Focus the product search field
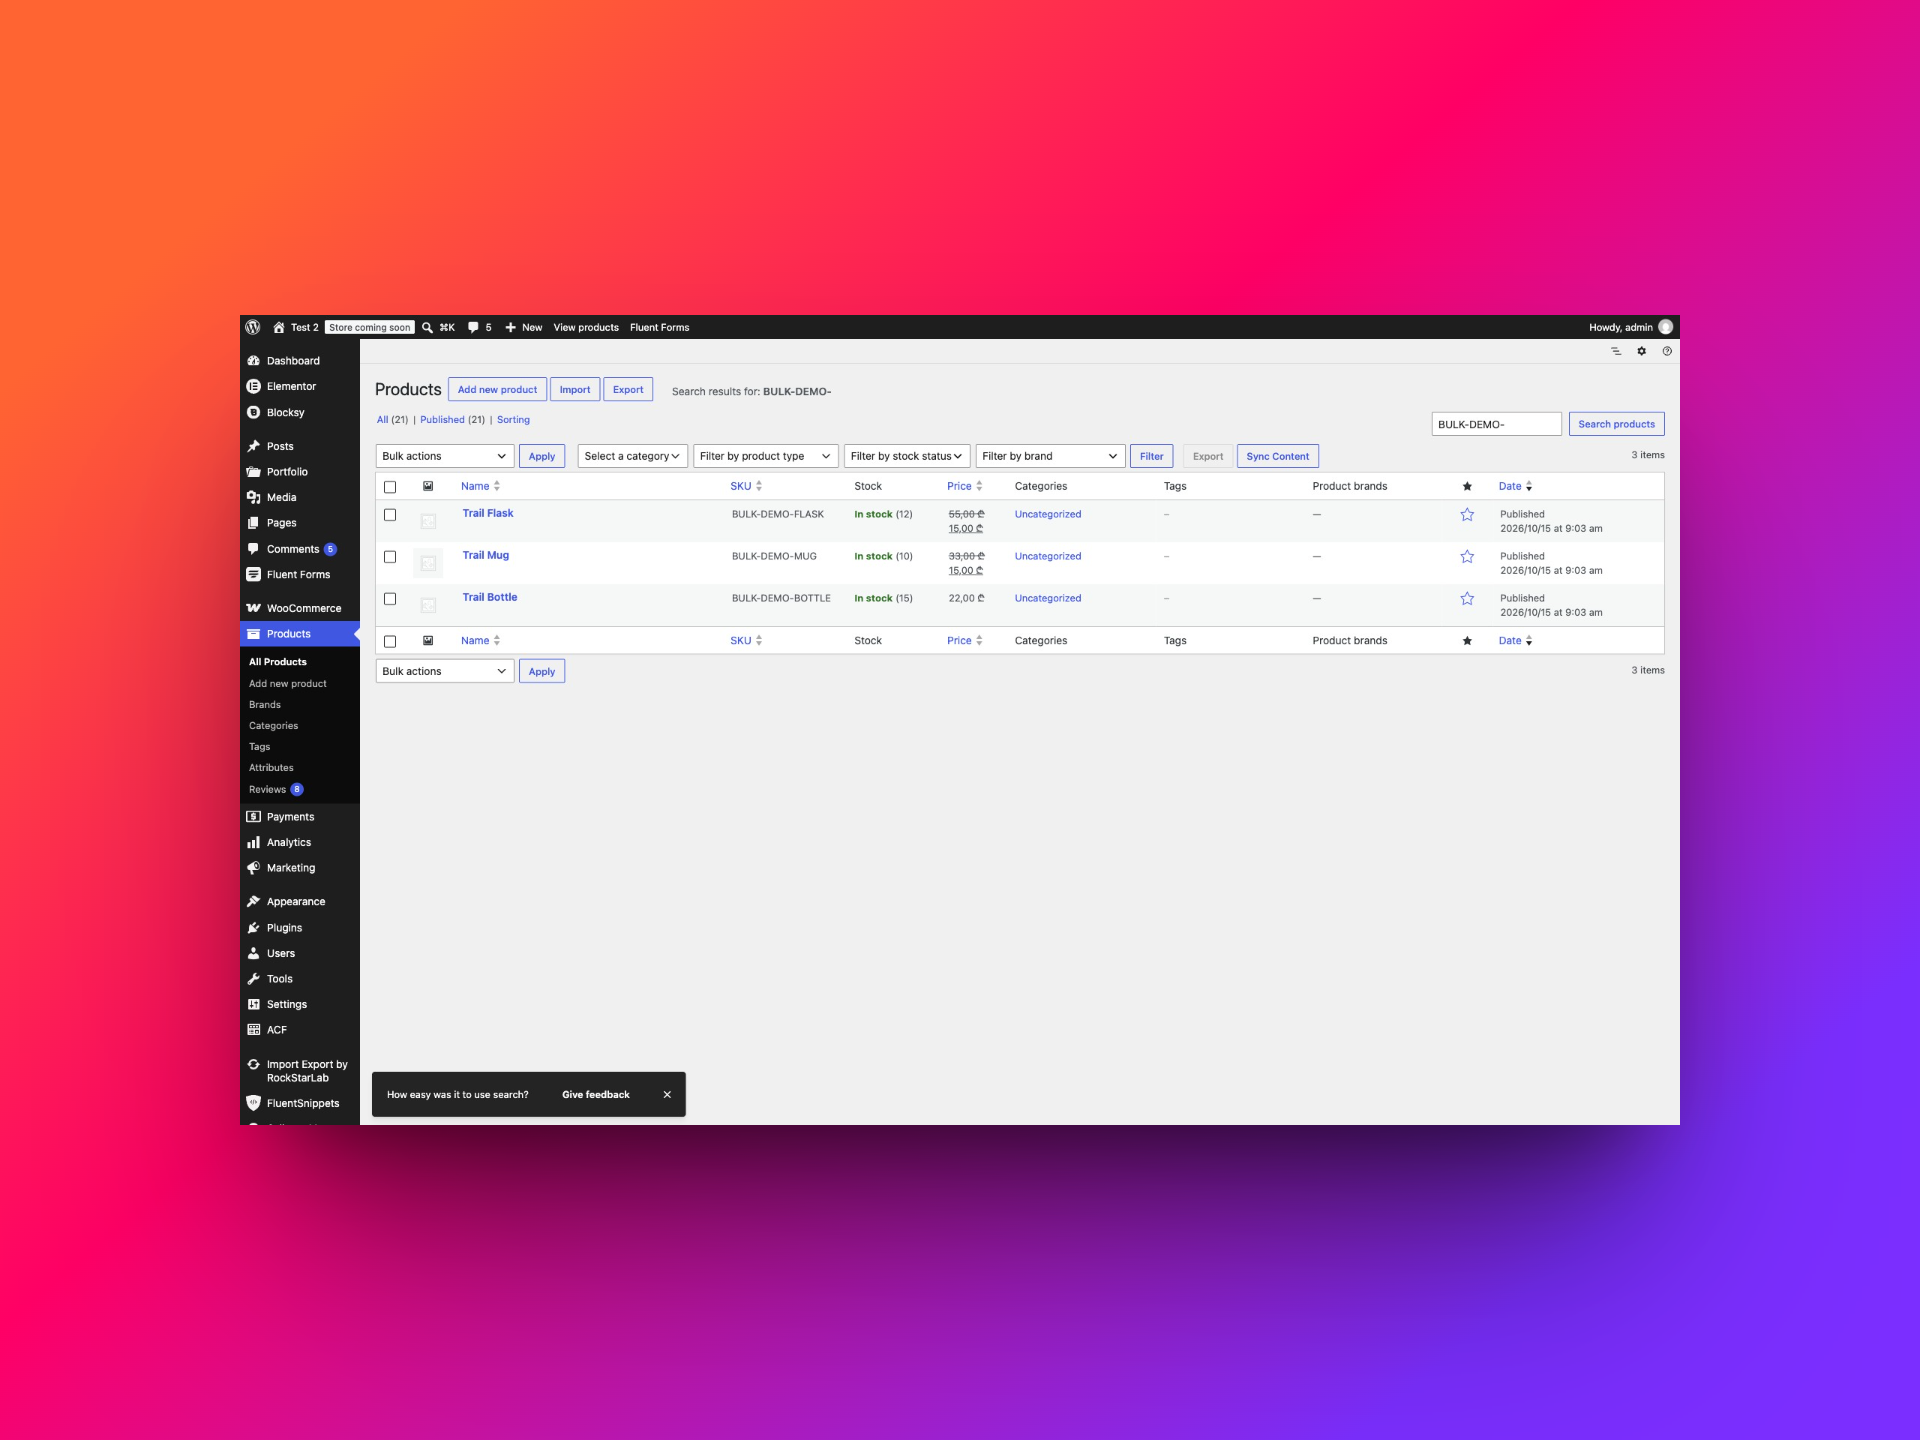This screenshot has height=1440, width=1920. [x=1496, y=424]
